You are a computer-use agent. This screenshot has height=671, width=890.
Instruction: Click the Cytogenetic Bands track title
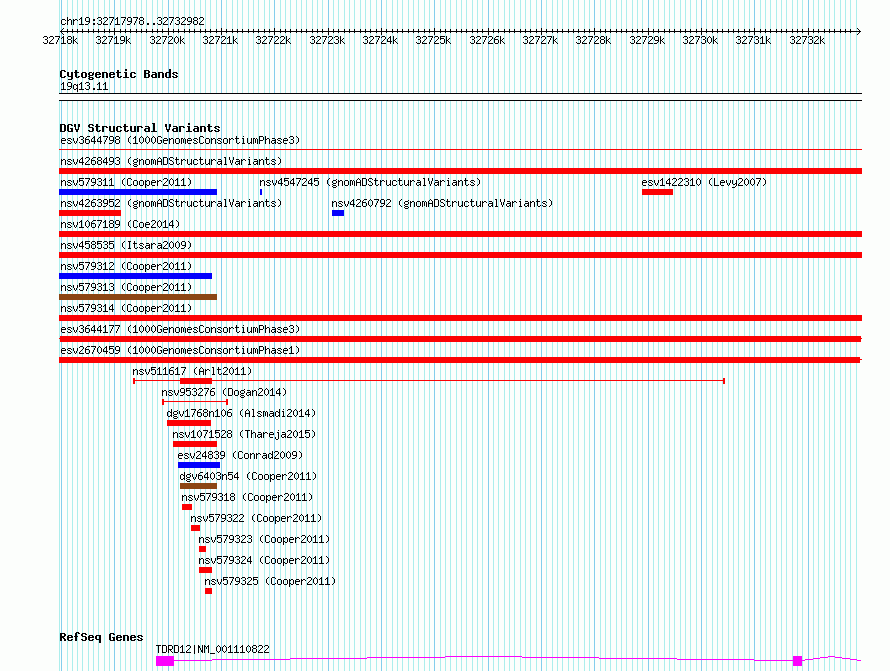point(119,74)
